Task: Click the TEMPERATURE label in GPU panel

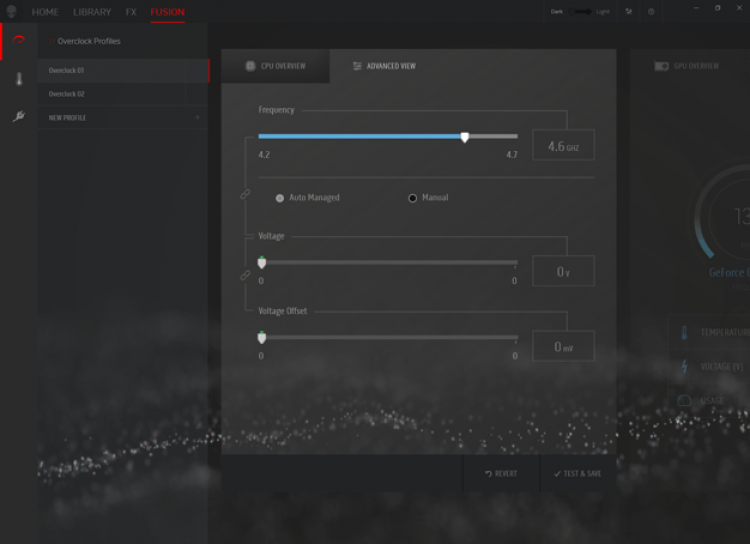Action: pyautogui.click(x=725, y=333)
